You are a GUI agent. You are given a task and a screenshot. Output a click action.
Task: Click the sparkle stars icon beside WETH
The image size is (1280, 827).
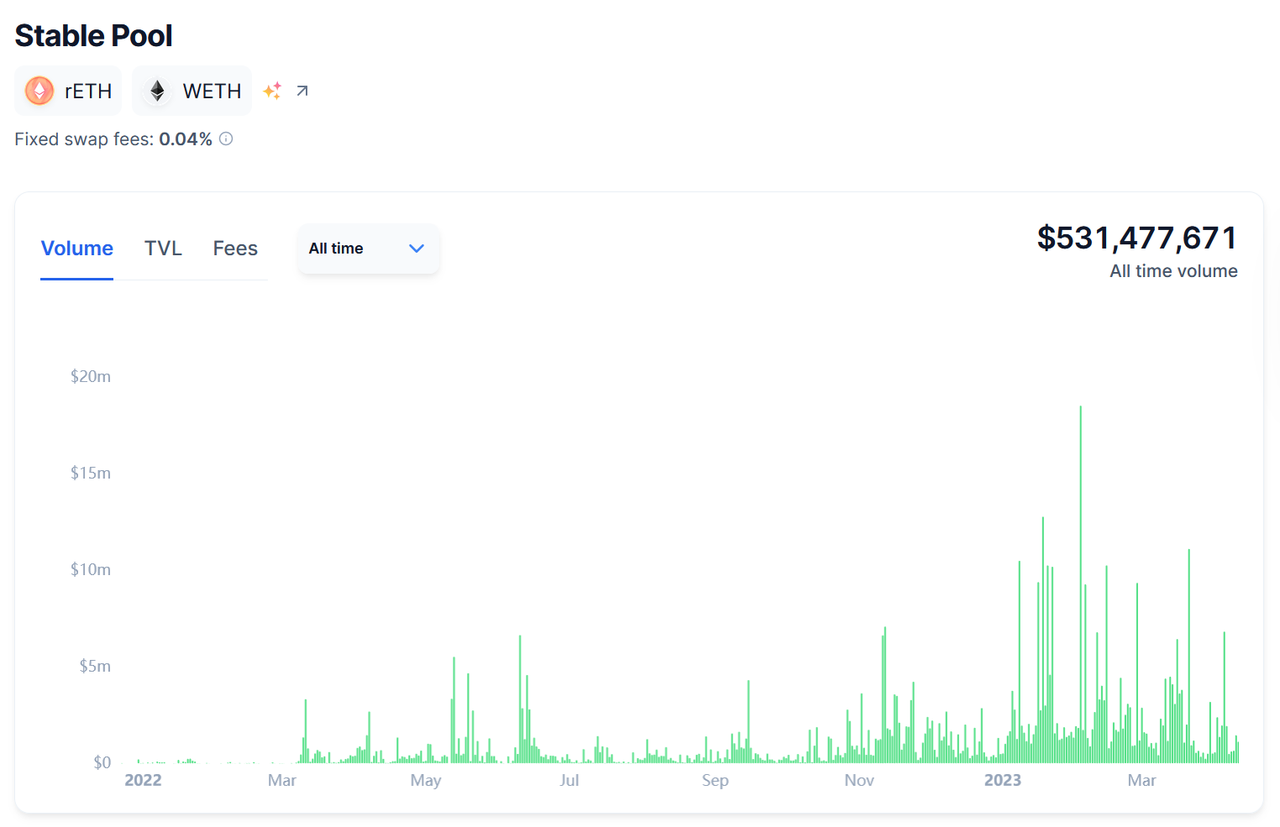point(272,91)
